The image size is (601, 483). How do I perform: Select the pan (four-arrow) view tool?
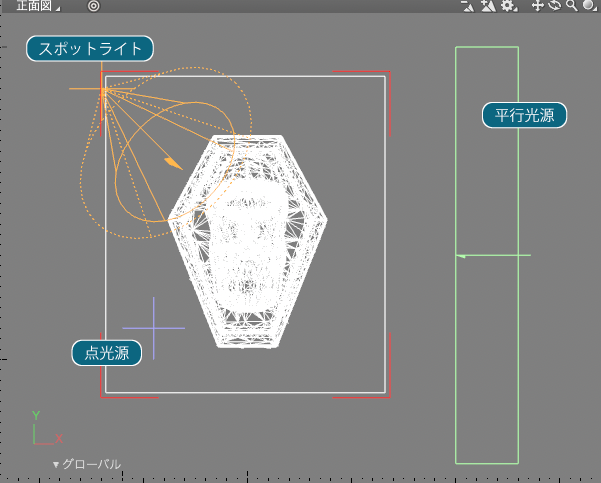(x=537, y=6)
